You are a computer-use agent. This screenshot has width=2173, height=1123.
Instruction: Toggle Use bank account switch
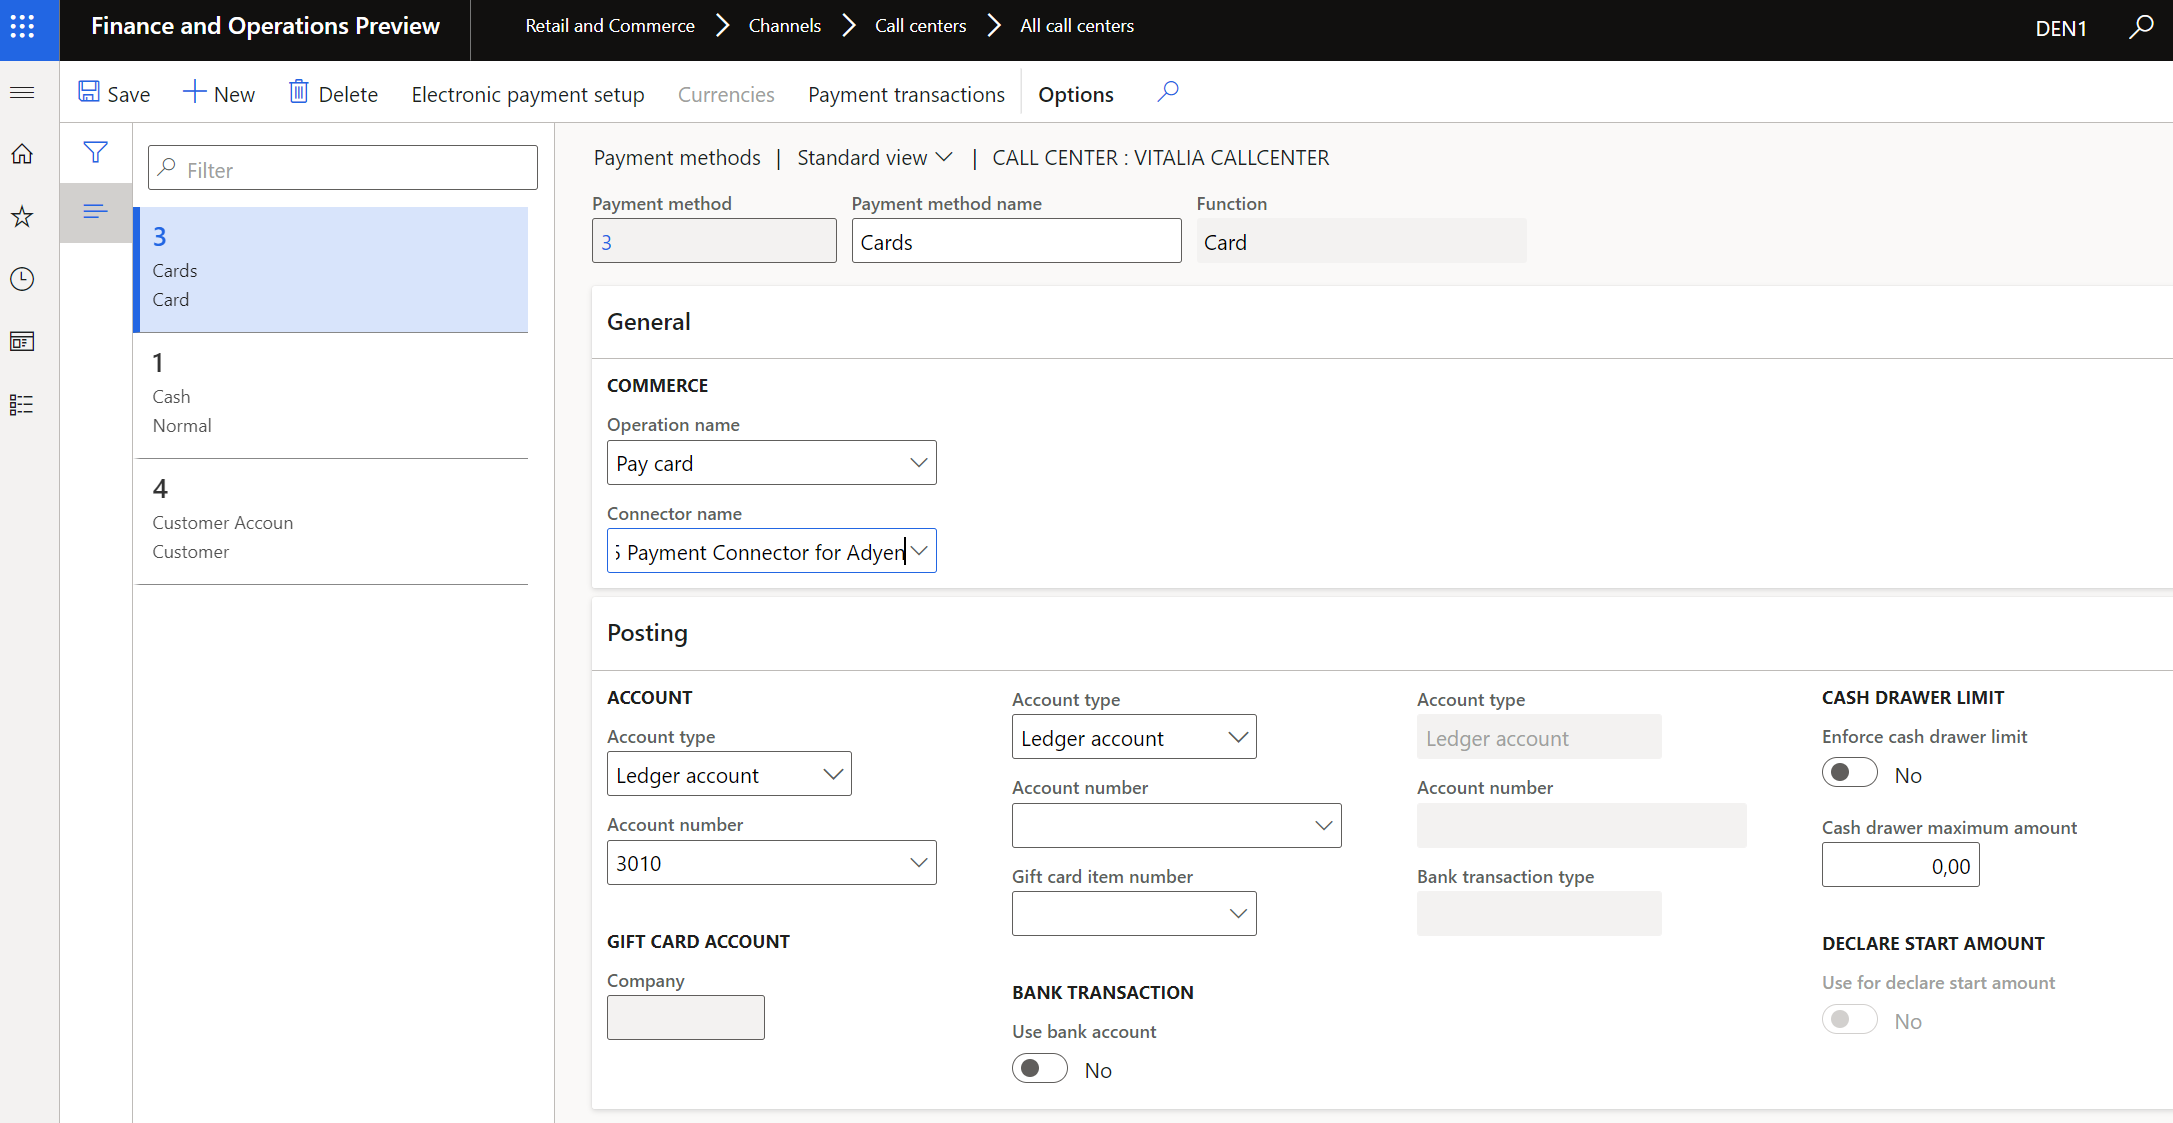tap(1039, 1068)
